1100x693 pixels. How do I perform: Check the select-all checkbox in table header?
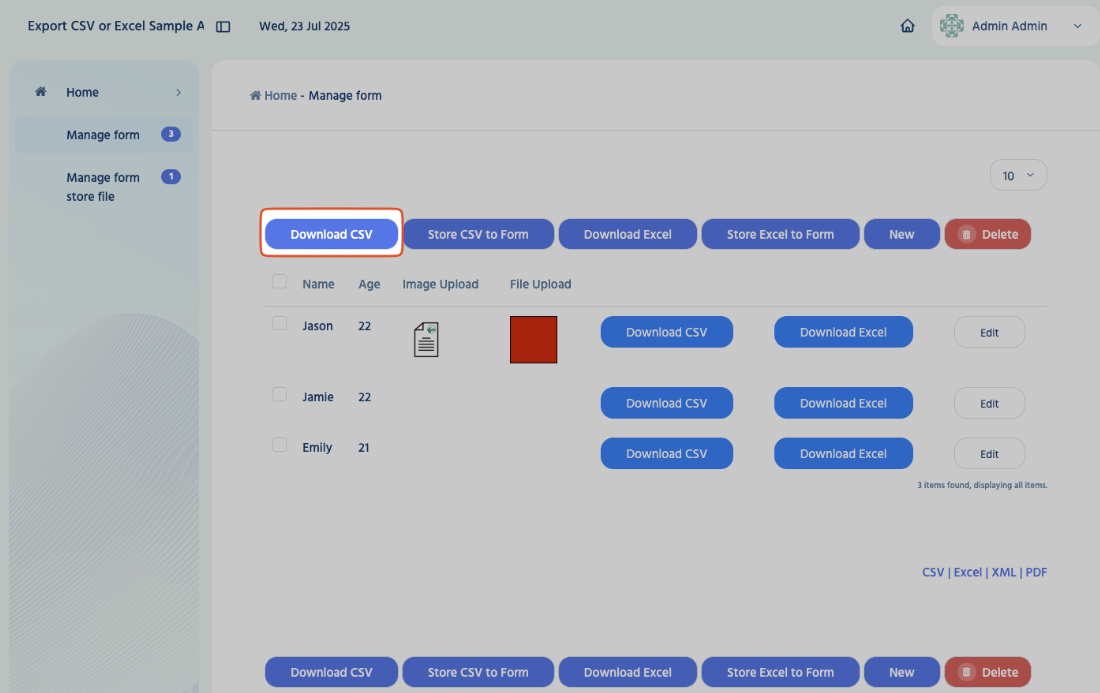coord(279,282)
